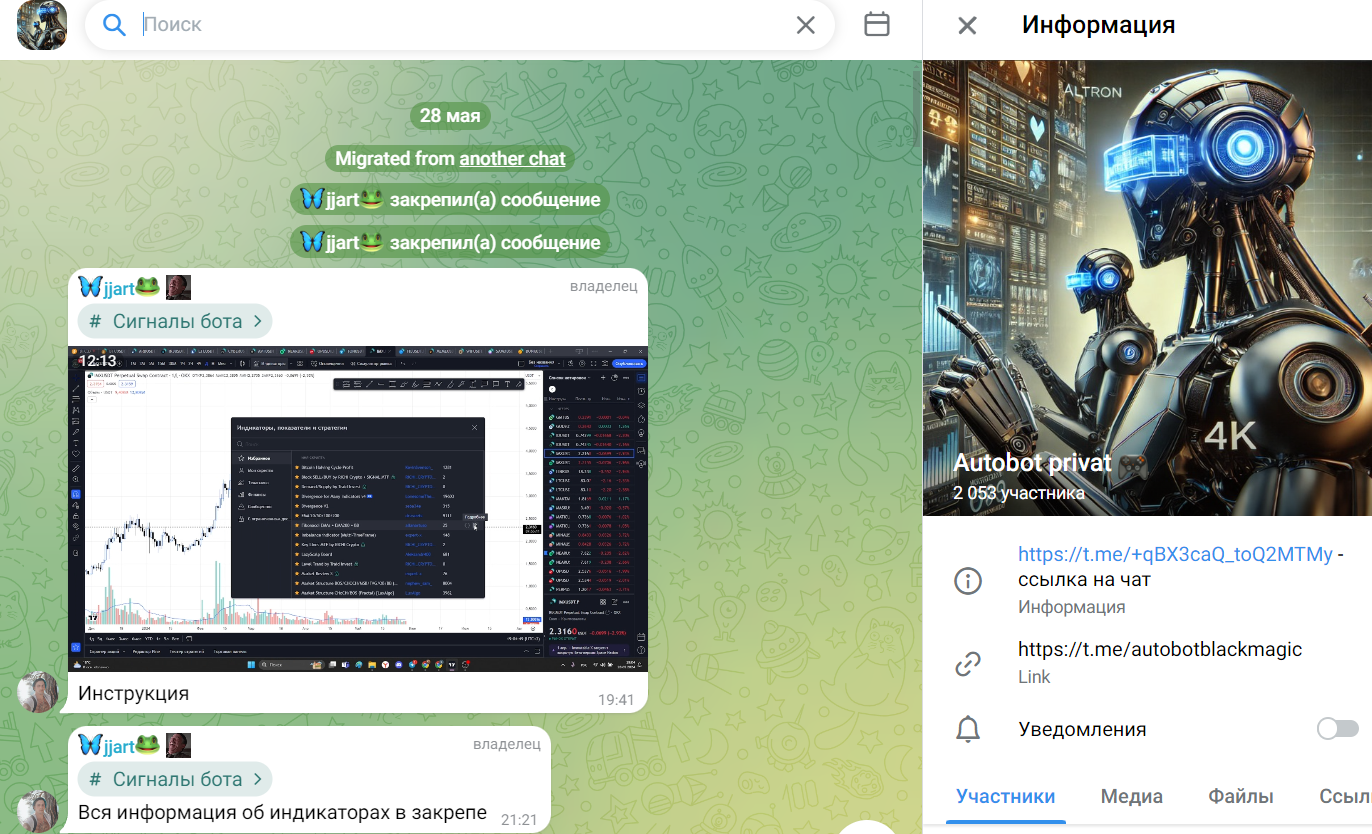Switch to the Участники tab
This screenshot has height=834, width=1372.
pyautogui.click(x=1005, y=796)
